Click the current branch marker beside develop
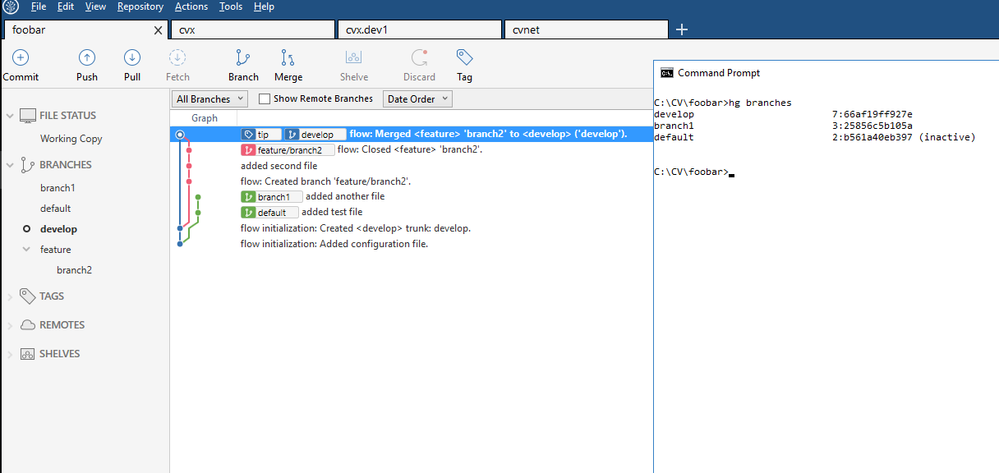The height and width of the screenshot is (473, 999). (27, 229)
